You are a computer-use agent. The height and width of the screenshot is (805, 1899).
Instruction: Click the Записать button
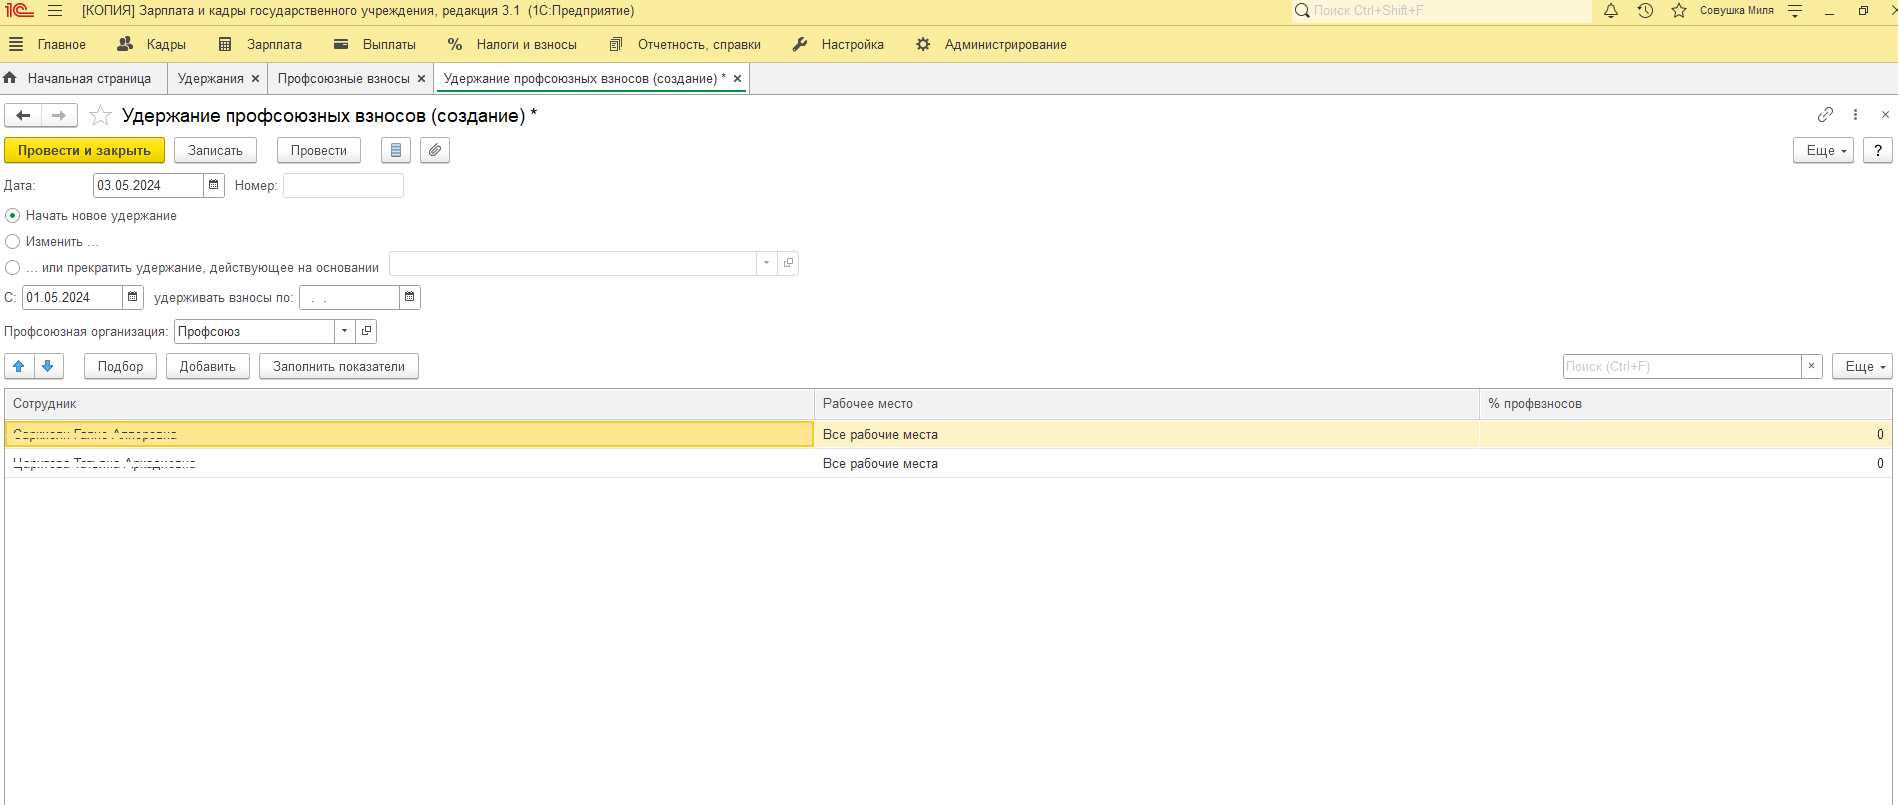coord(215,150)
